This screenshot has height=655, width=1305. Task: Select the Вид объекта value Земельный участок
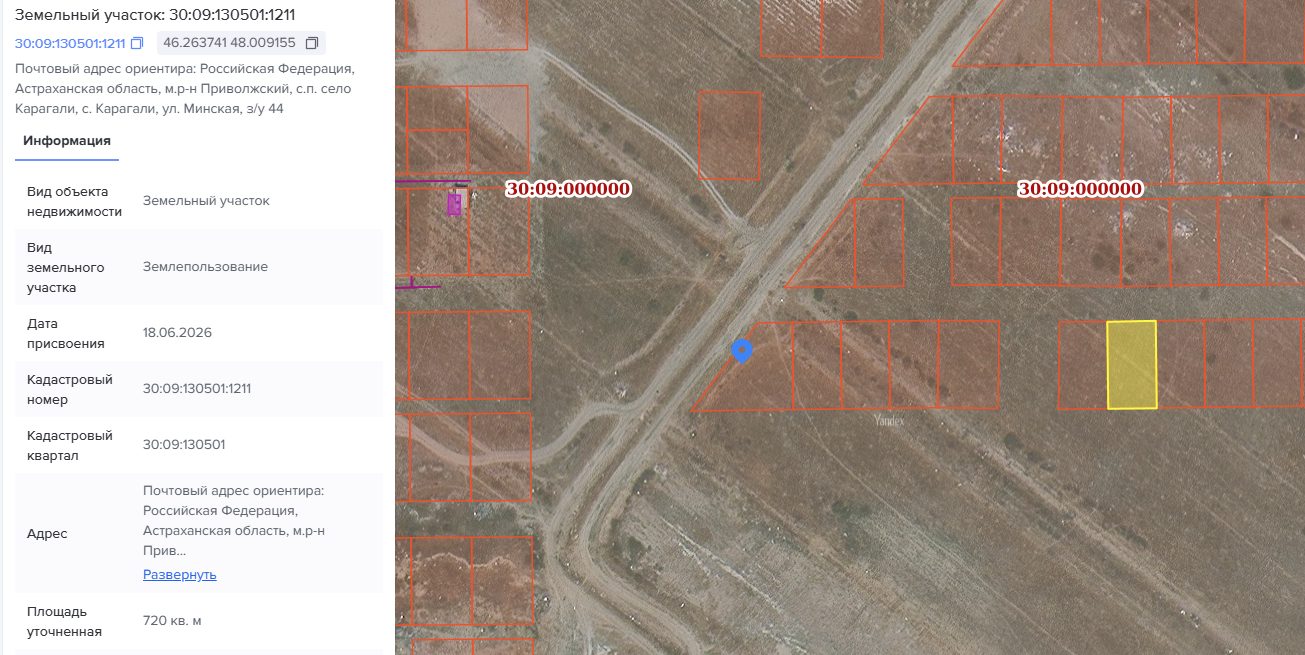pos(206,201)
